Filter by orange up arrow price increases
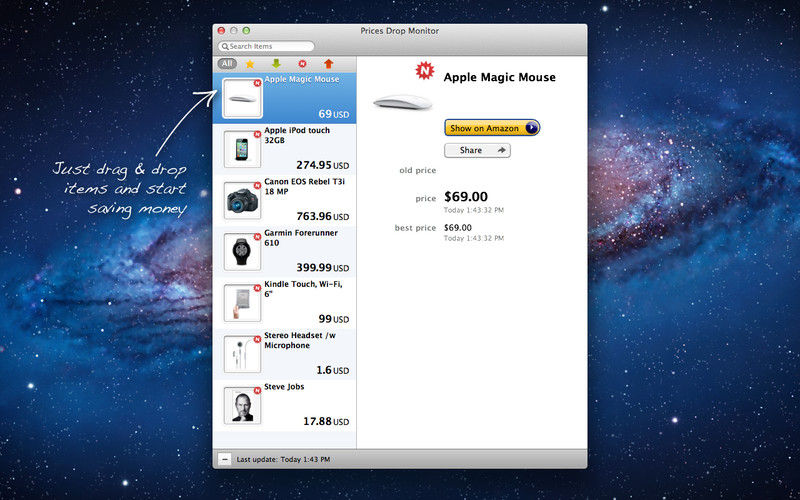The image size is (800, 500). (329, 64)
